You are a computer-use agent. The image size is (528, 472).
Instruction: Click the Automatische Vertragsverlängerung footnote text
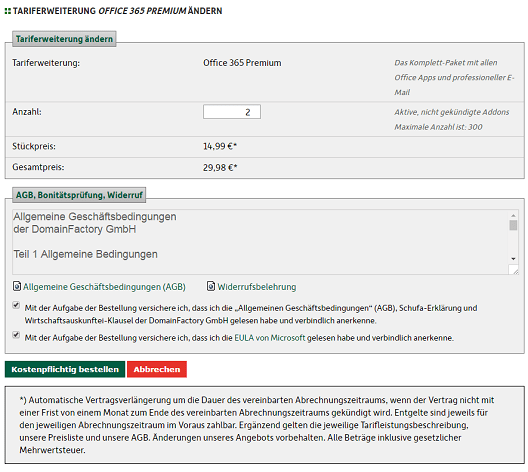[x=257, y=425]
